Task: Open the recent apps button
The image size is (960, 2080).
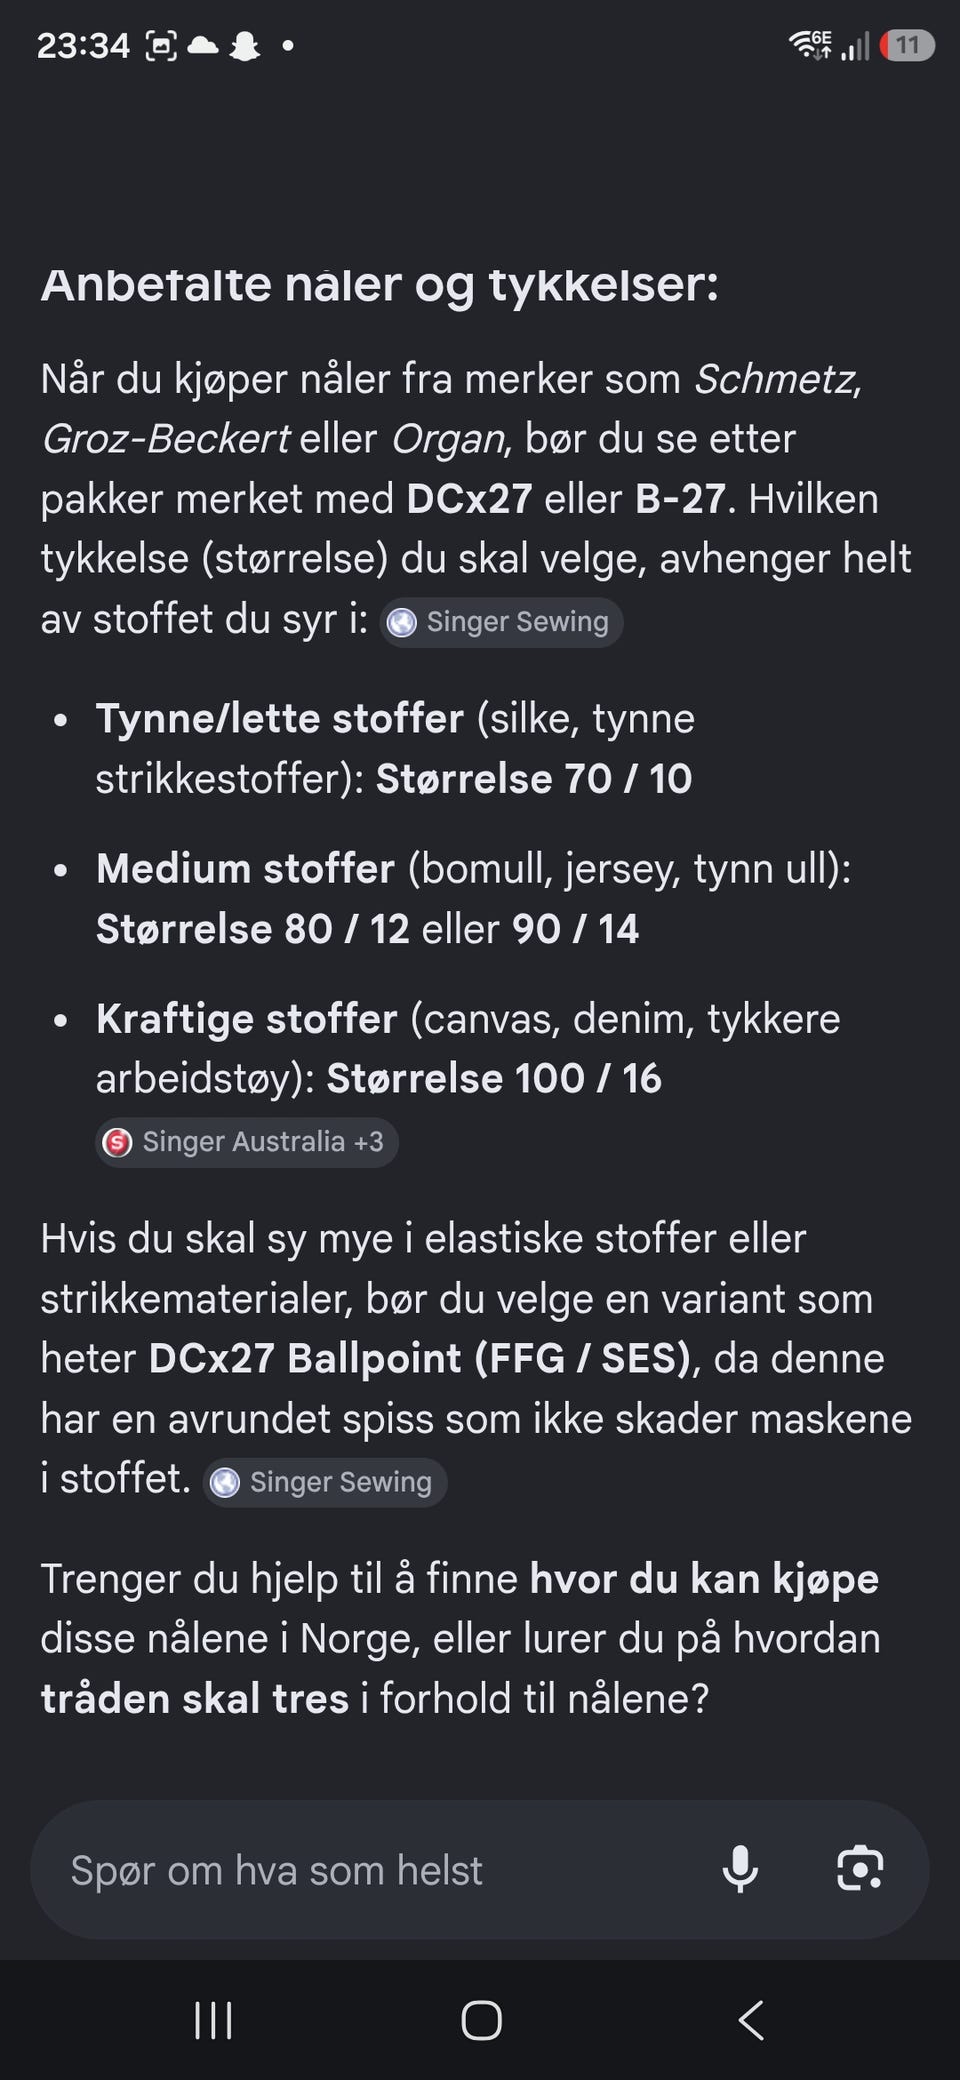Action: (x=213, y=2021)
